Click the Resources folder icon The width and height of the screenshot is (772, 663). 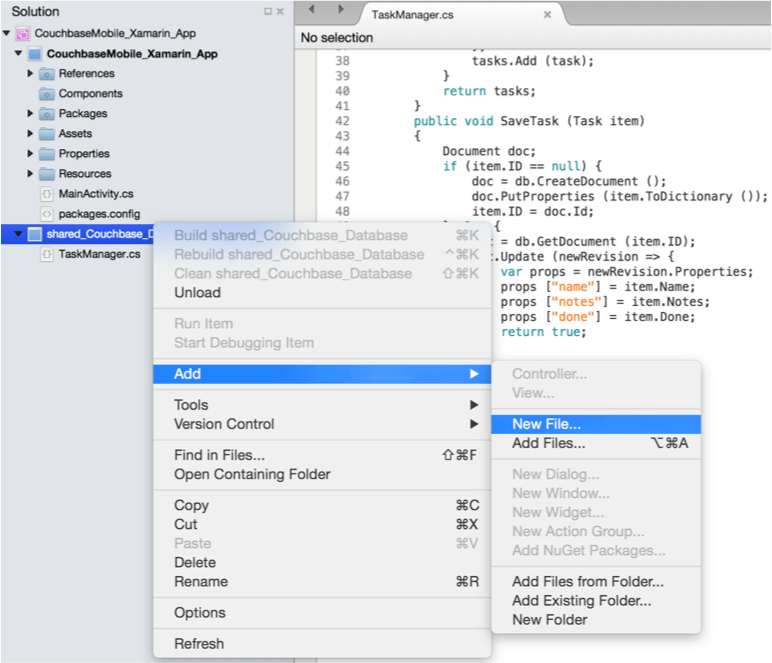(46, 174)
